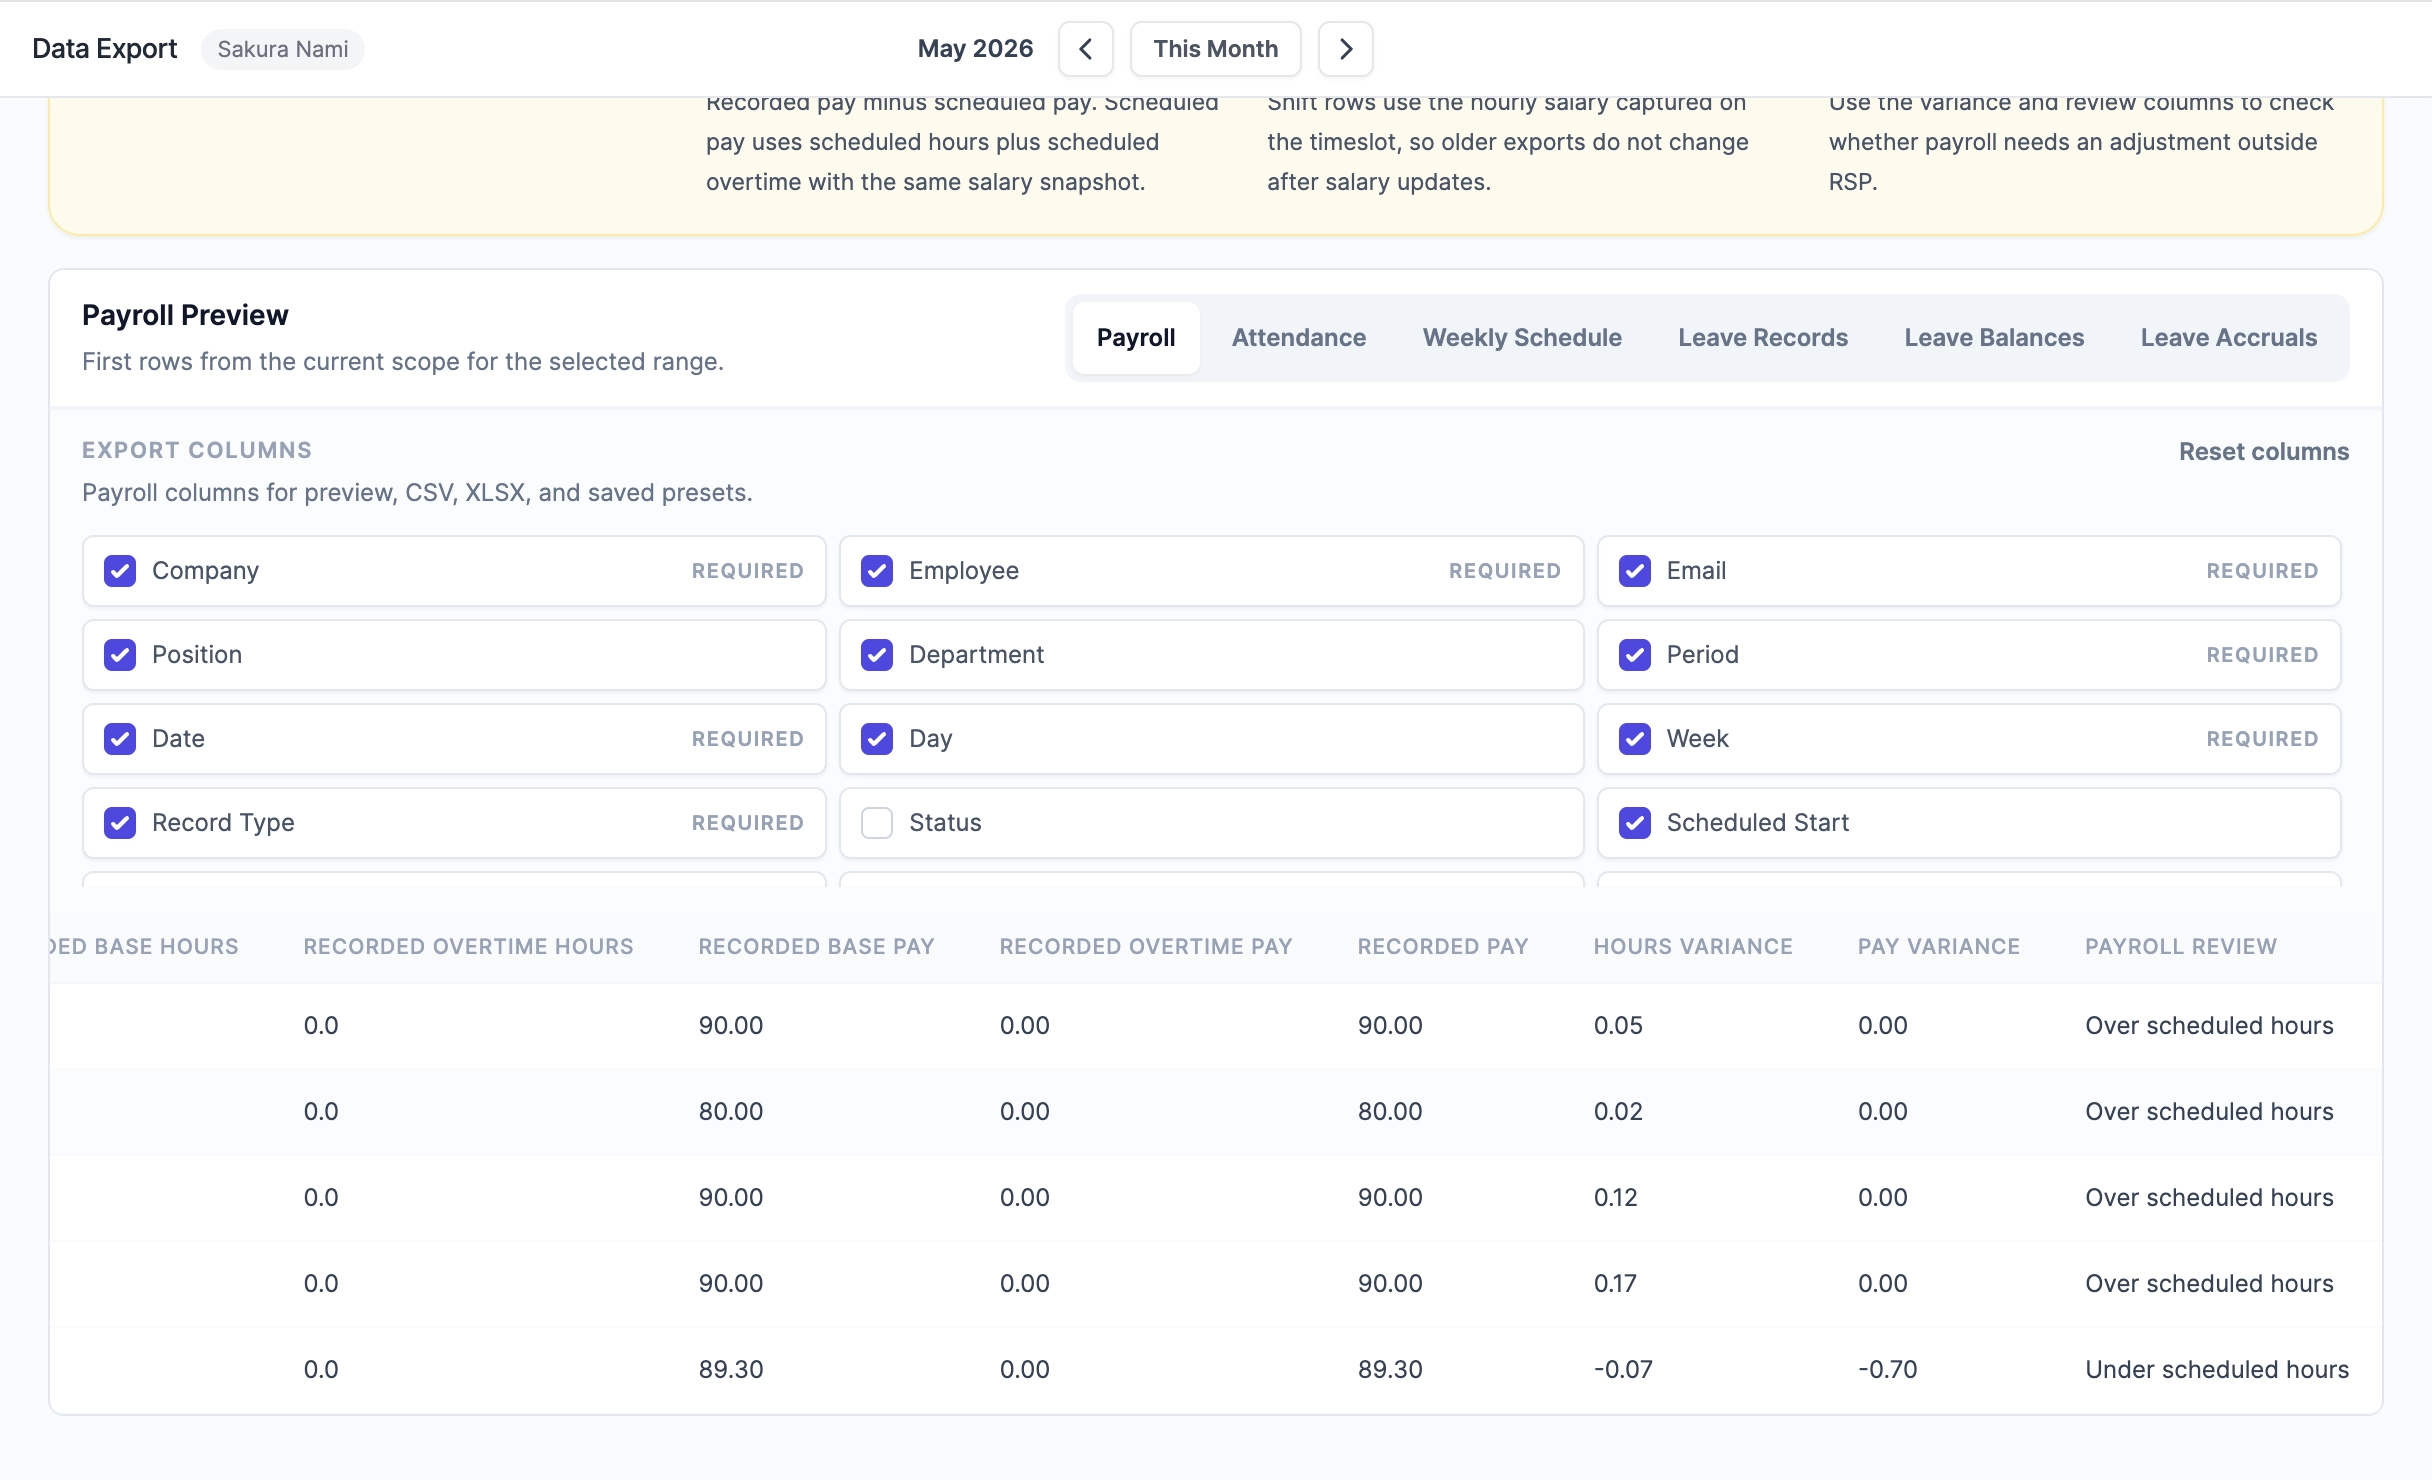Image resolution: width=2432 pixels, height=1480 pixels.
Task: Click the Recorded Overtime Hours column header
Action: [x=468, y=947]
